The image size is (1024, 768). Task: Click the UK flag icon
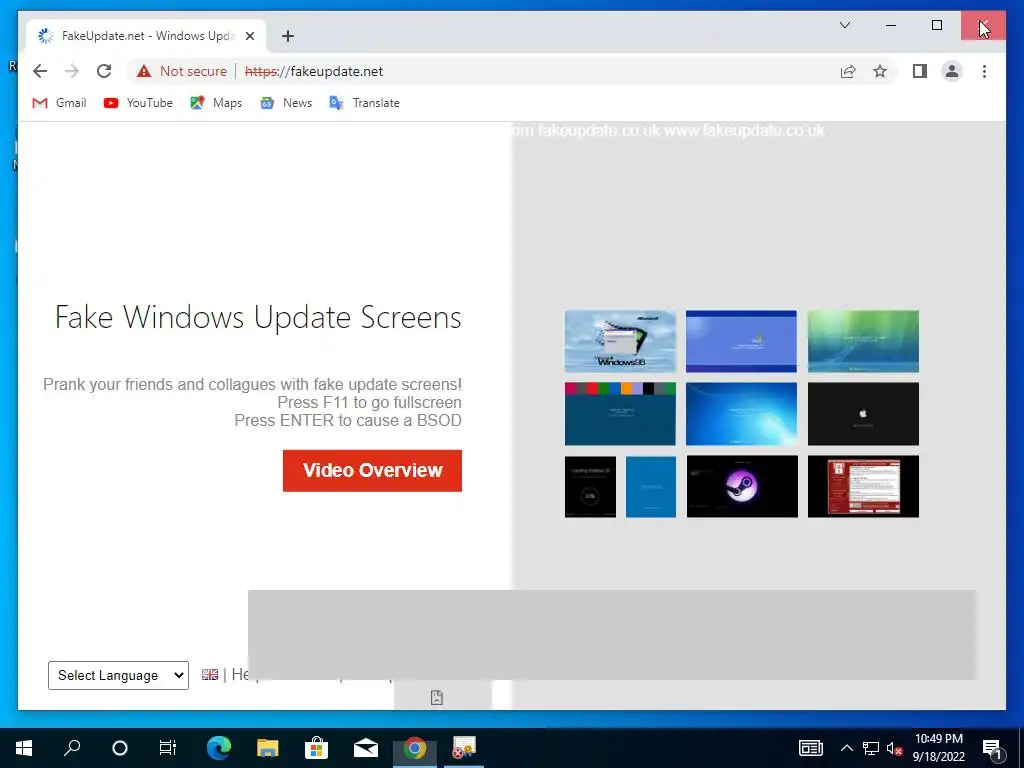click(x=210, y=675)
